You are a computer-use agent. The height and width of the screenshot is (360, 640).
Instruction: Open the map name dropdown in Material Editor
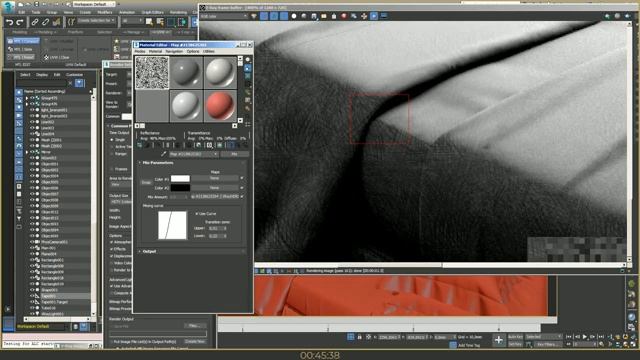[x=194, y=154]
